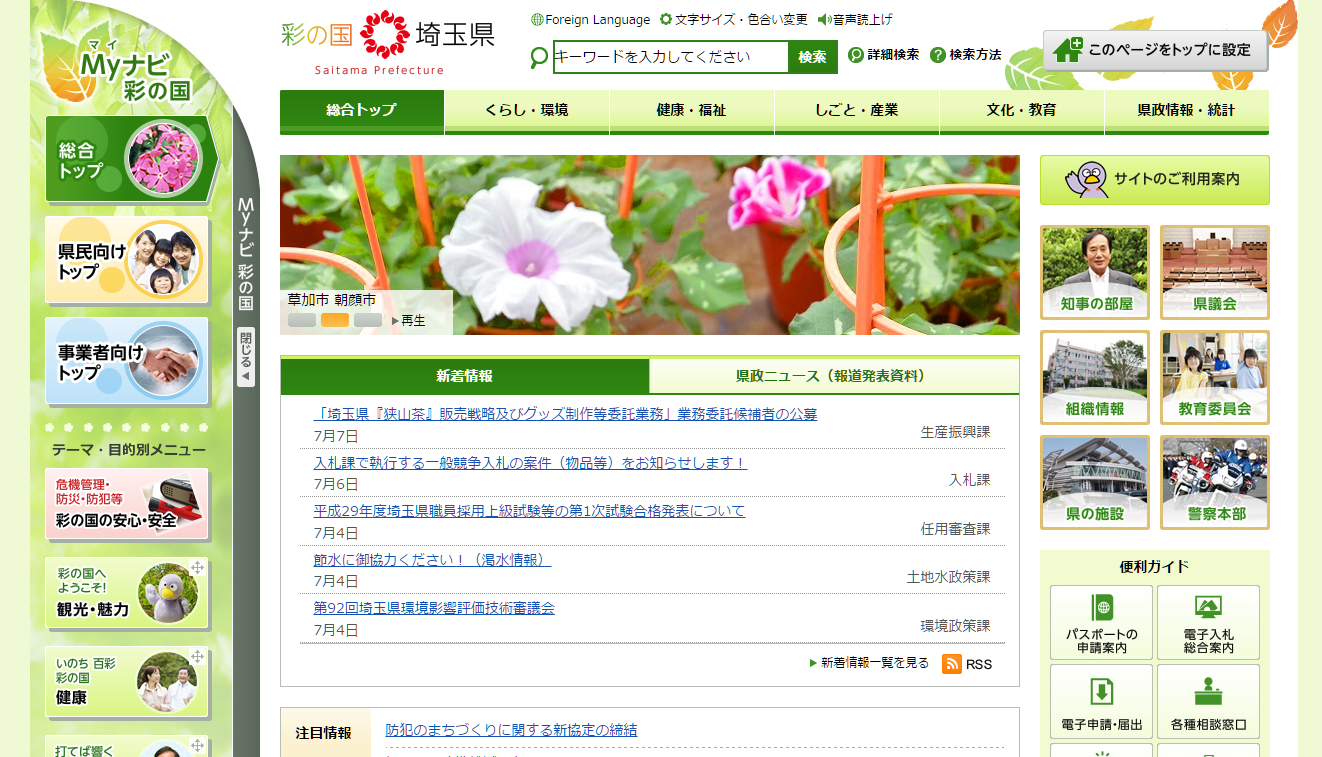Click 新着情報一覧を見る link
Viewport: 1322px width, 757px height.
tap(869, 663)
